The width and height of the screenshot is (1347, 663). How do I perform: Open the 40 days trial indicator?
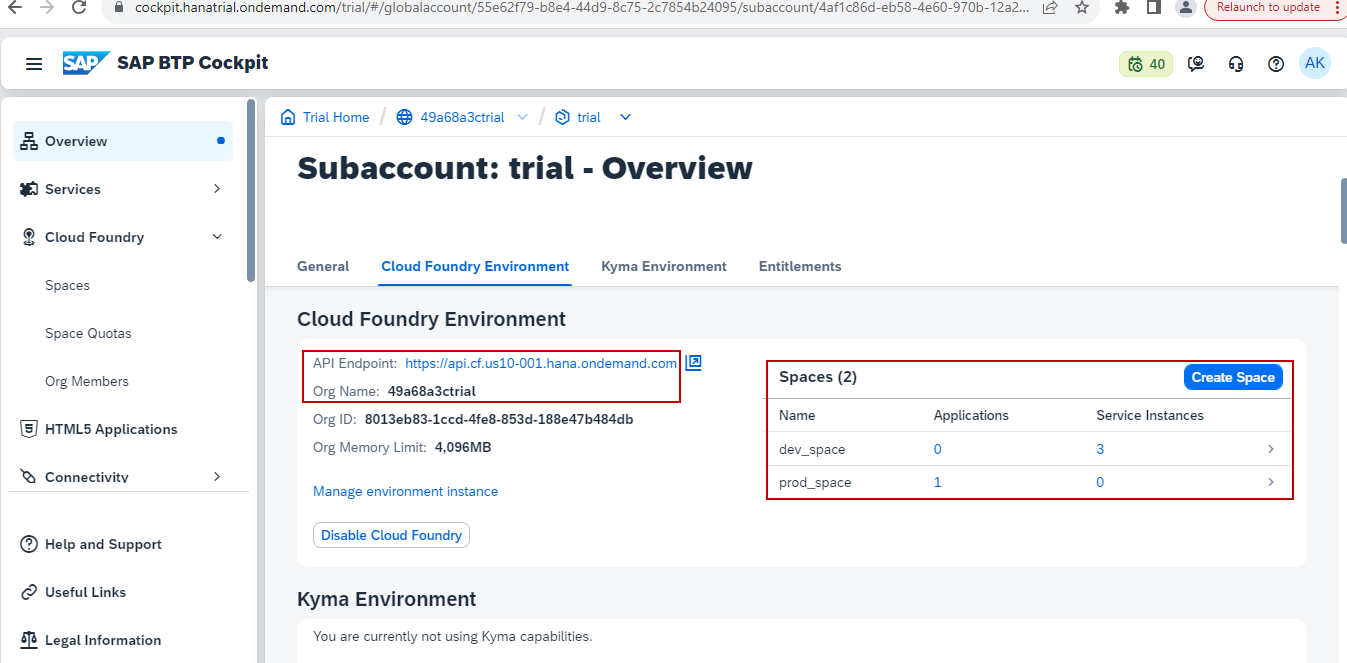pos(1146,64)
